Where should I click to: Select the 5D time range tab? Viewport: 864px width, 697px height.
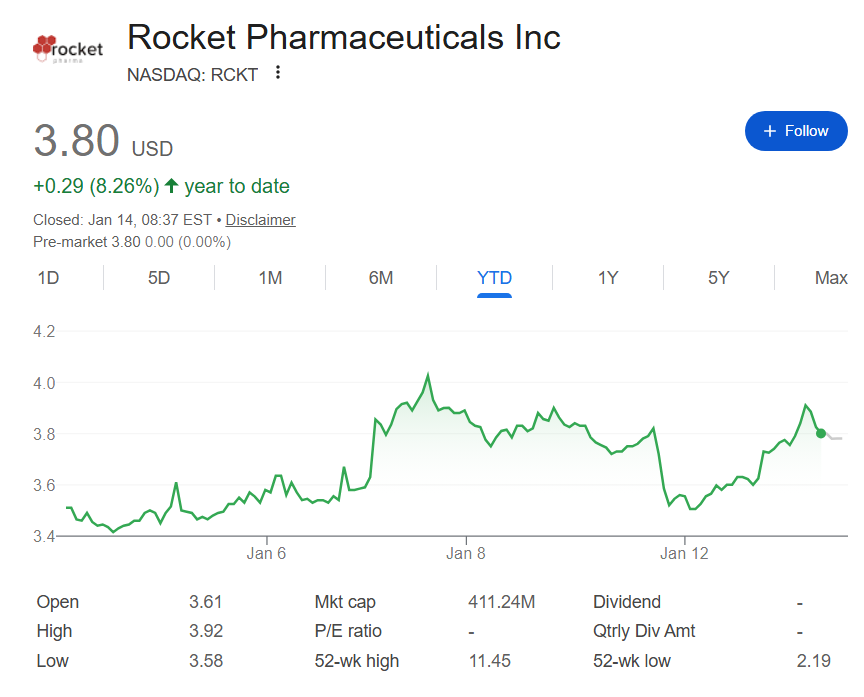click(159, 278)
